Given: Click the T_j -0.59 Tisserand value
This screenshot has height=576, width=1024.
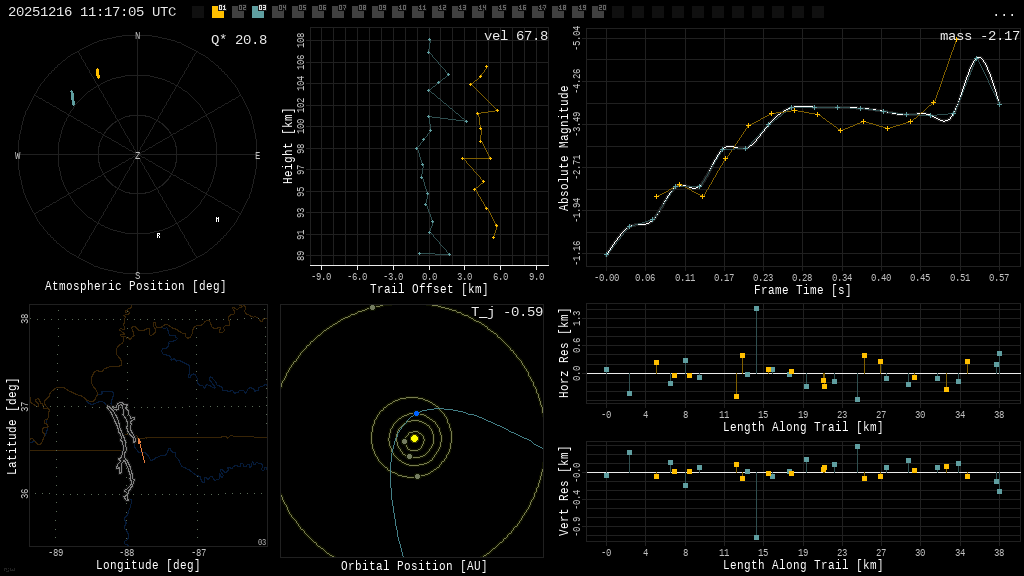Looking at the screenshot, I should click(506, 313).
